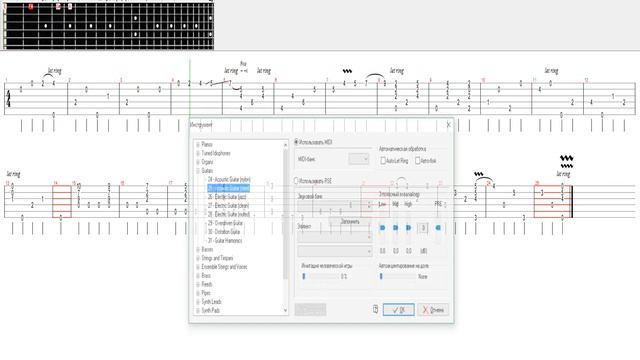
Task: Expand the Basses instrument group
Action: click(198, 249)
